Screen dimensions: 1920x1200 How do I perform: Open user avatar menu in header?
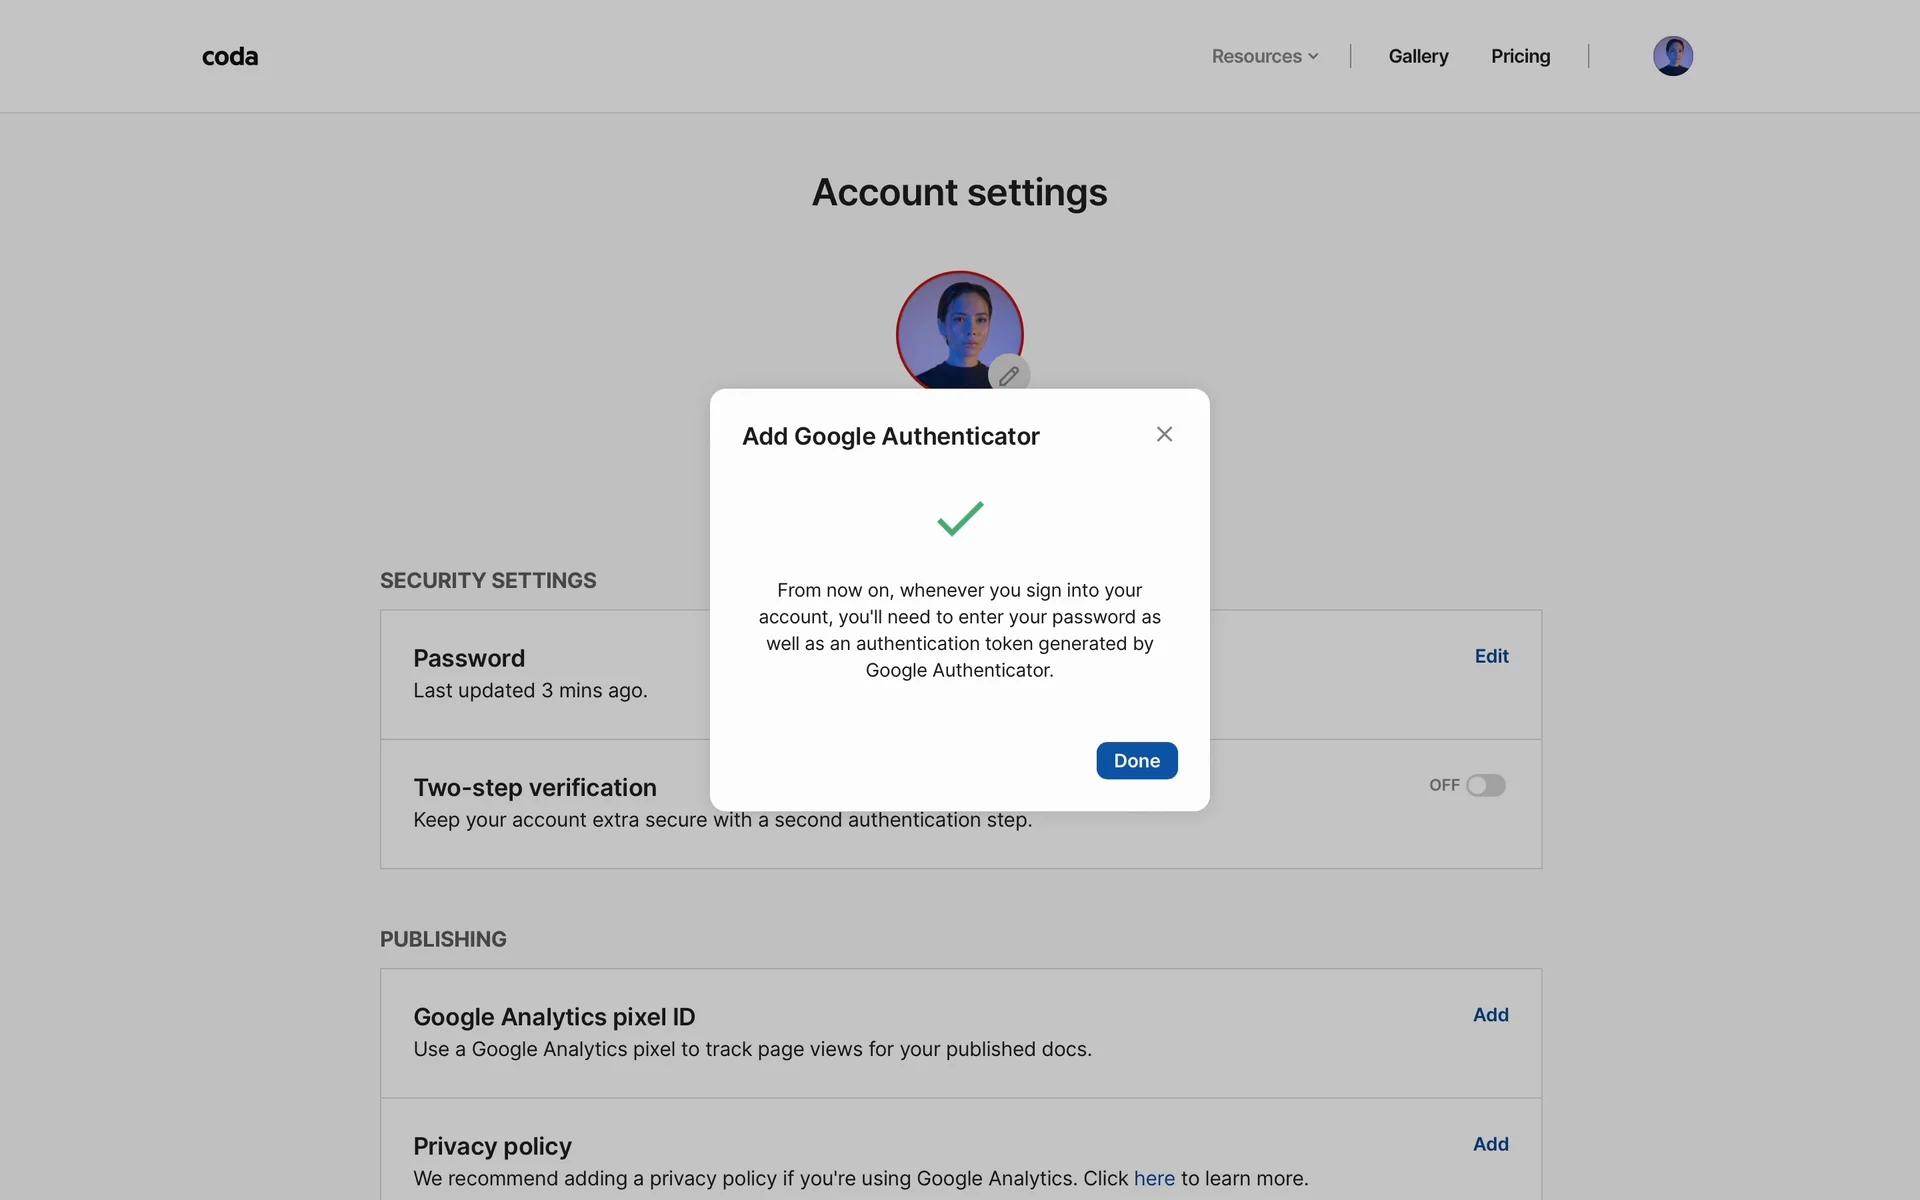click(1672, 56)
